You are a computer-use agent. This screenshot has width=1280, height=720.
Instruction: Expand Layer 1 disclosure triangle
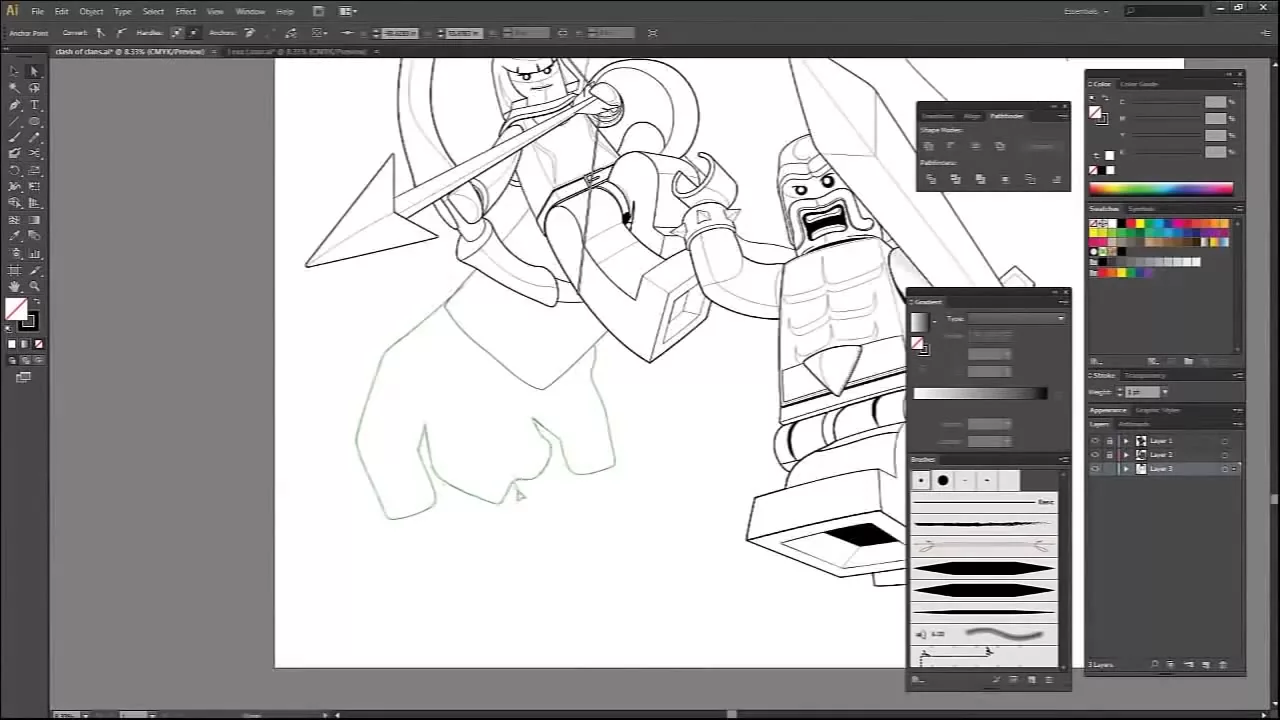(1126, 441)
